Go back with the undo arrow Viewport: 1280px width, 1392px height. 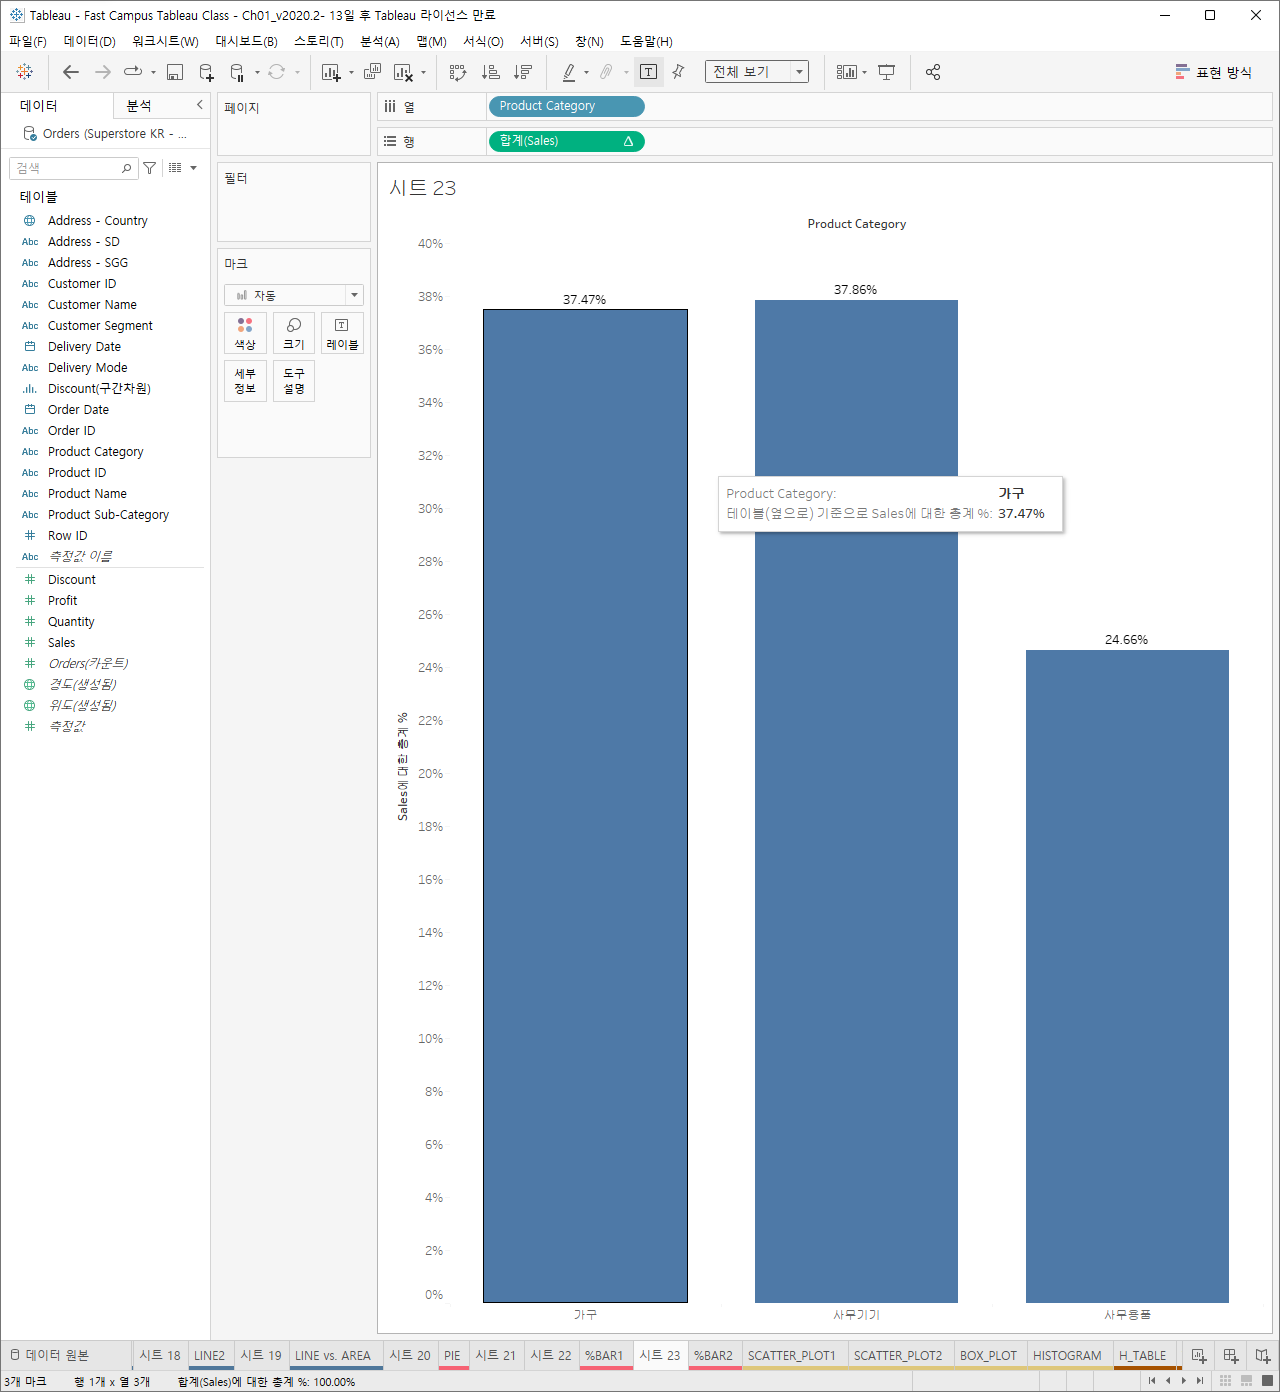(x=70, y=72)
